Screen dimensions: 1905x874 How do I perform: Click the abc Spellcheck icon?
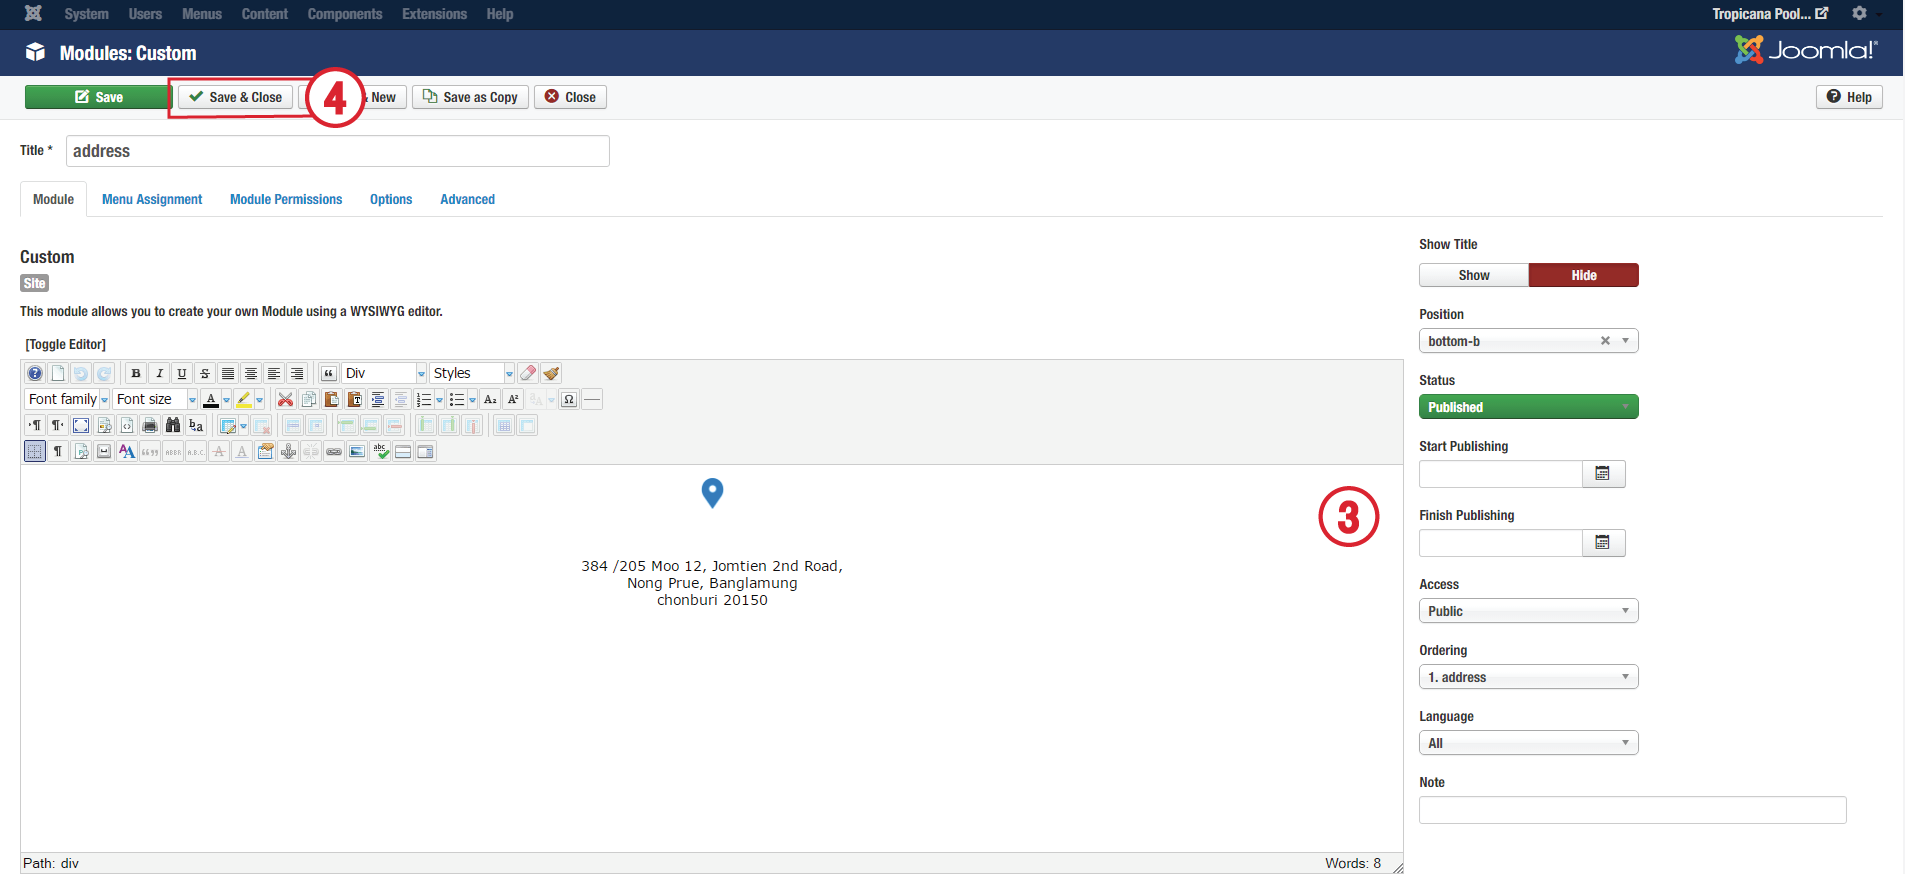point(380,451)
